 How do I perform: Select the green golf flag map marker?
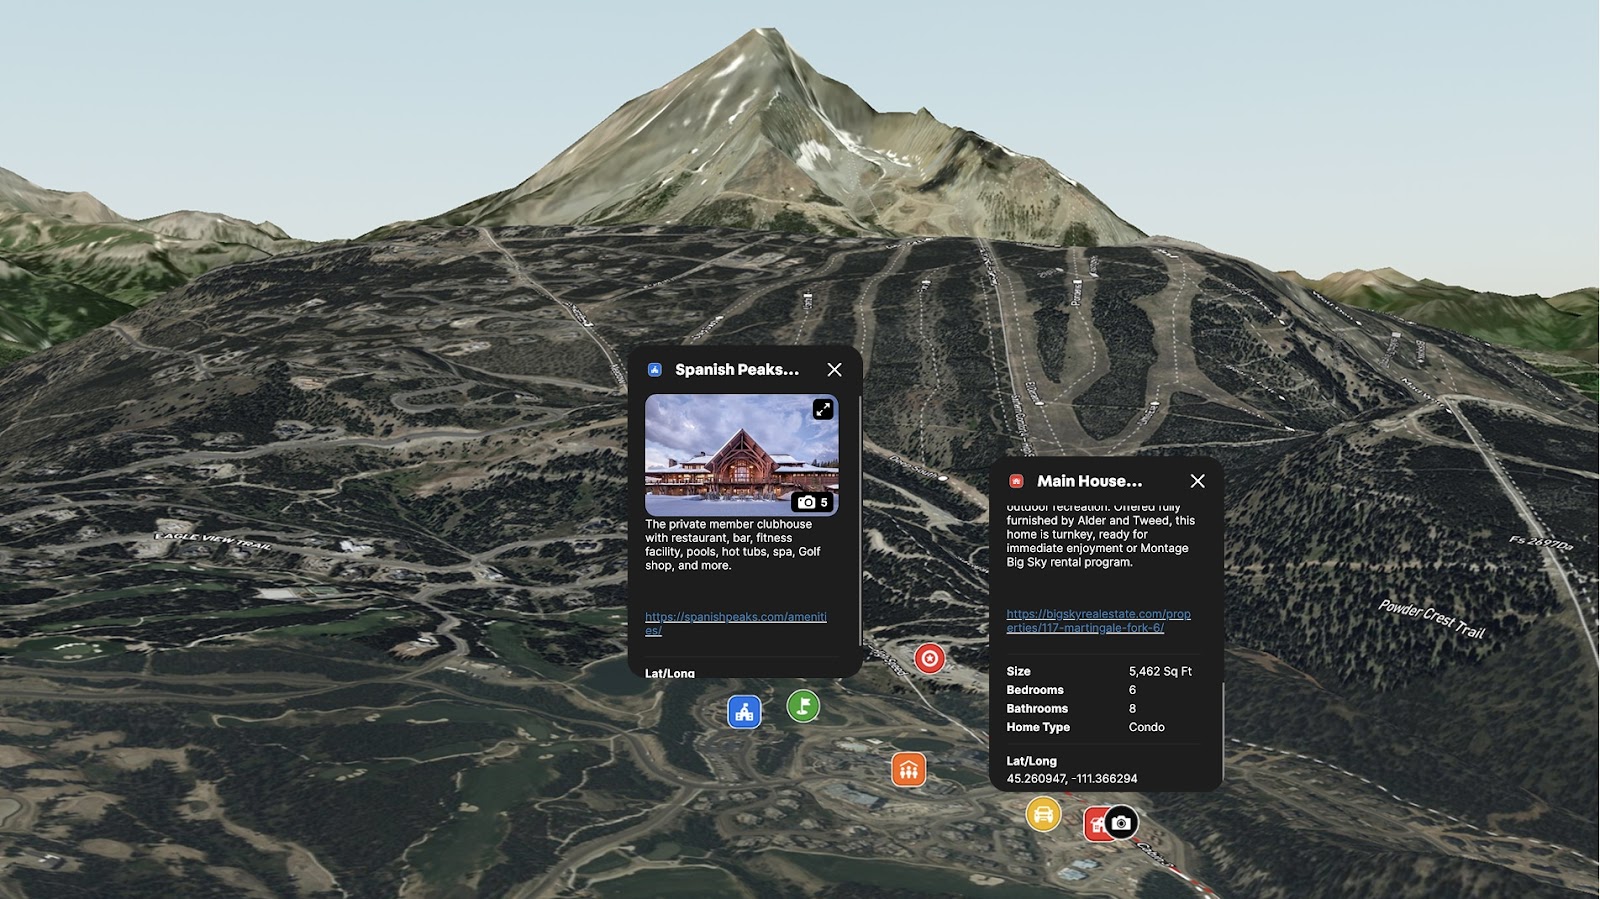coord(803,706)
